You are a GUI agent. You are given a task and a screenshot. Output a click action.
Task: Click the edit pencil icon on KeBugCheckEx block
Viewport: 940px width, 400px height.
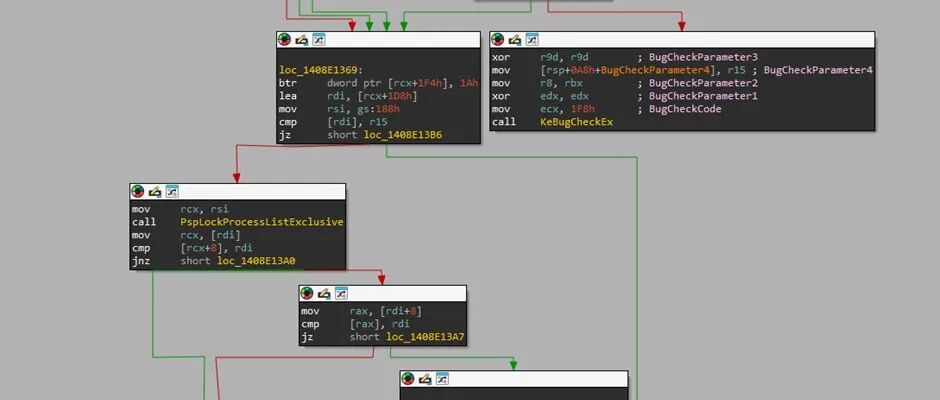coord(515,40)
